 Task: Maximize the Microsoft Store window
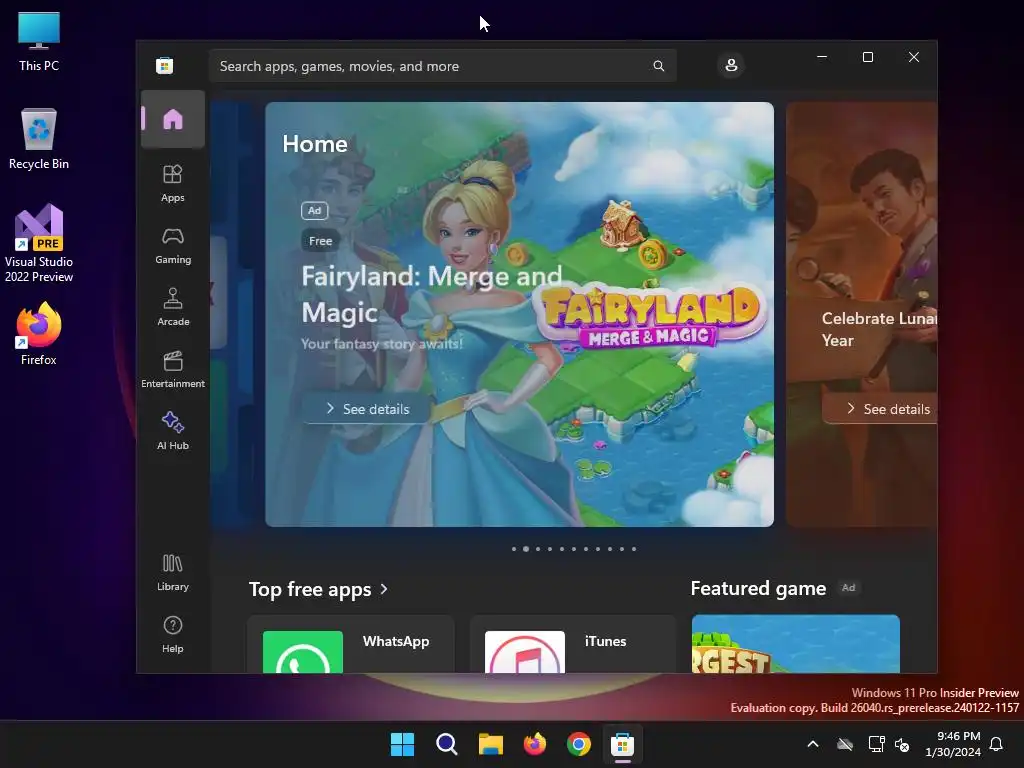click(x=868, y=57)
